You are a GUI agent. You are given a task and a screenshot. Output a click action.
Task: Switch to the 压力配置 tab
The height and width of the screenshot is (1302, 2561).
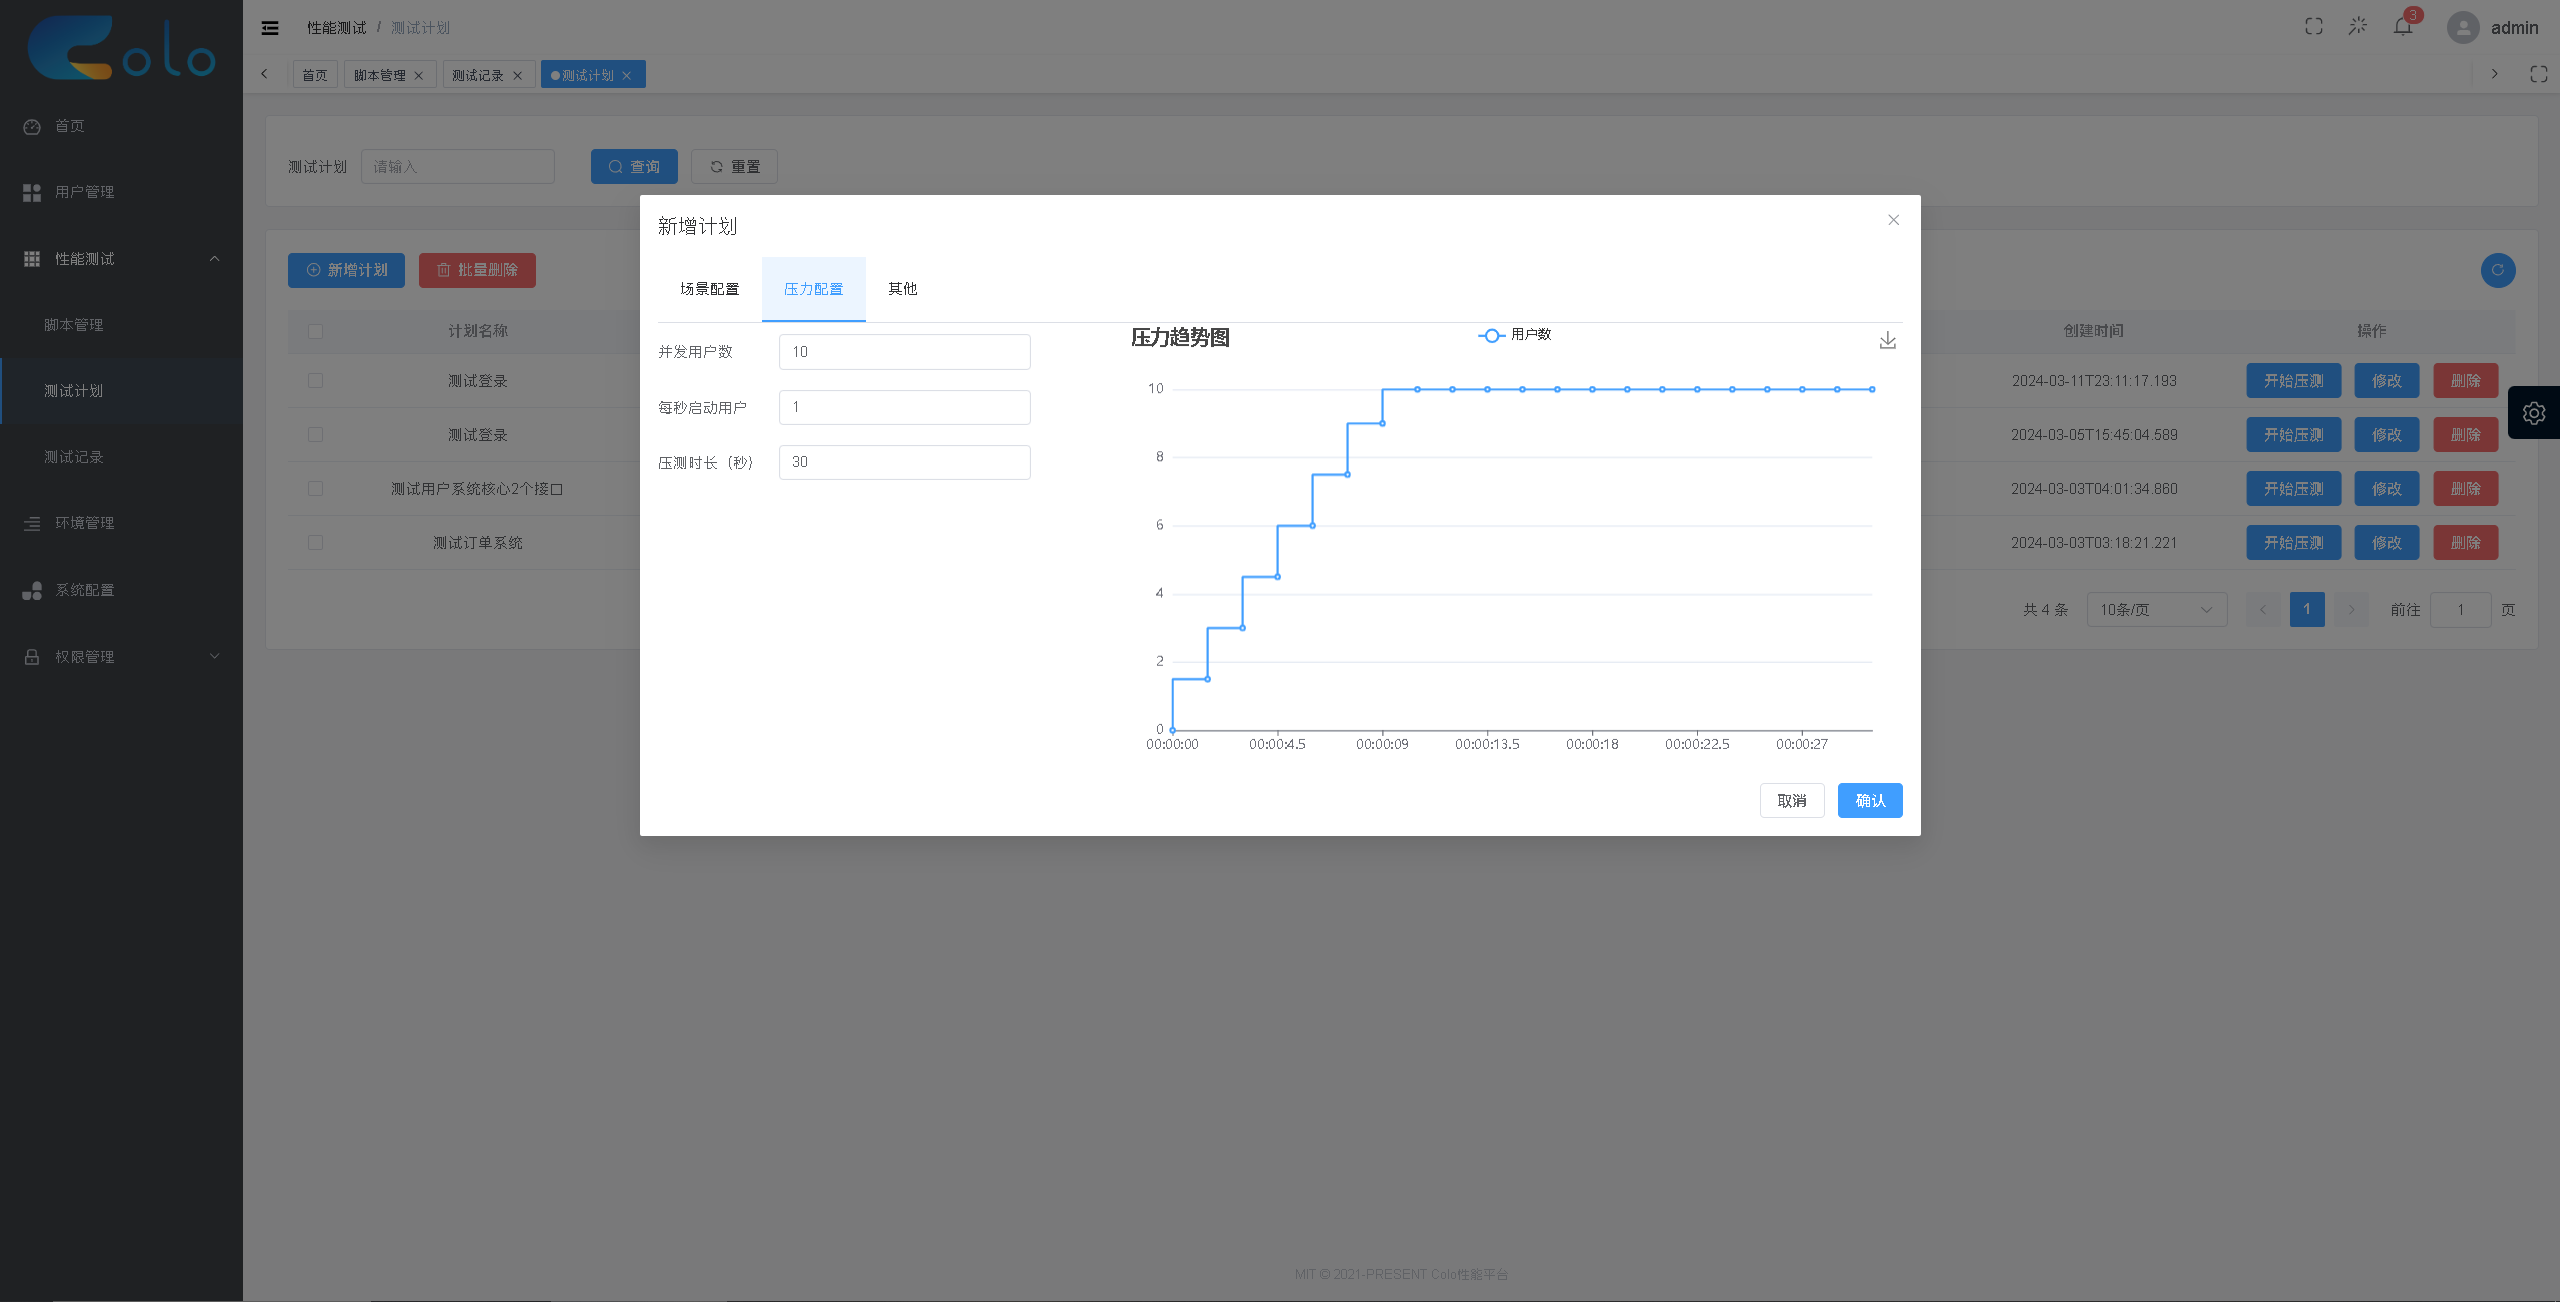814,289
